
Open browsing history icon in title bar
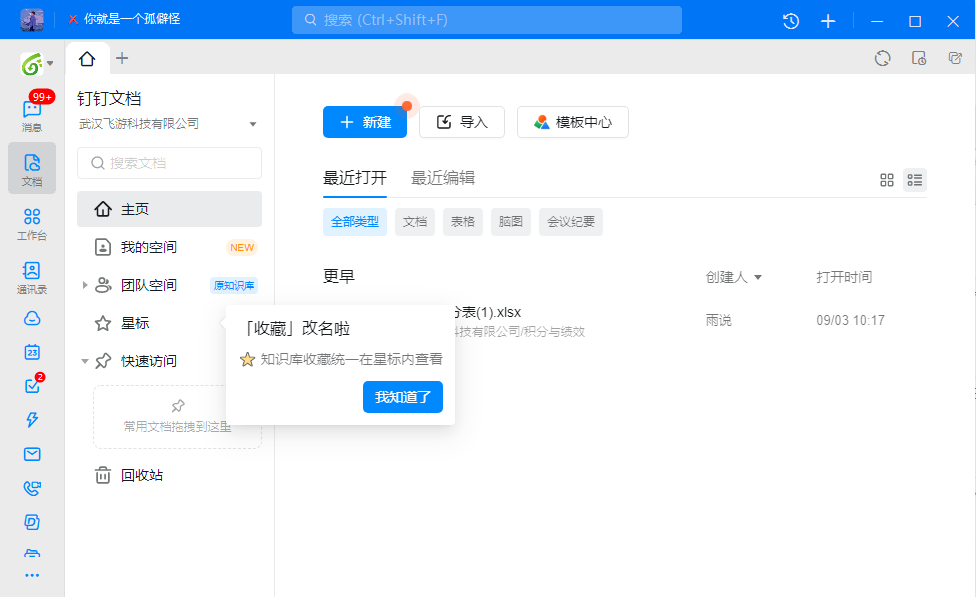[x=790, y=20]
